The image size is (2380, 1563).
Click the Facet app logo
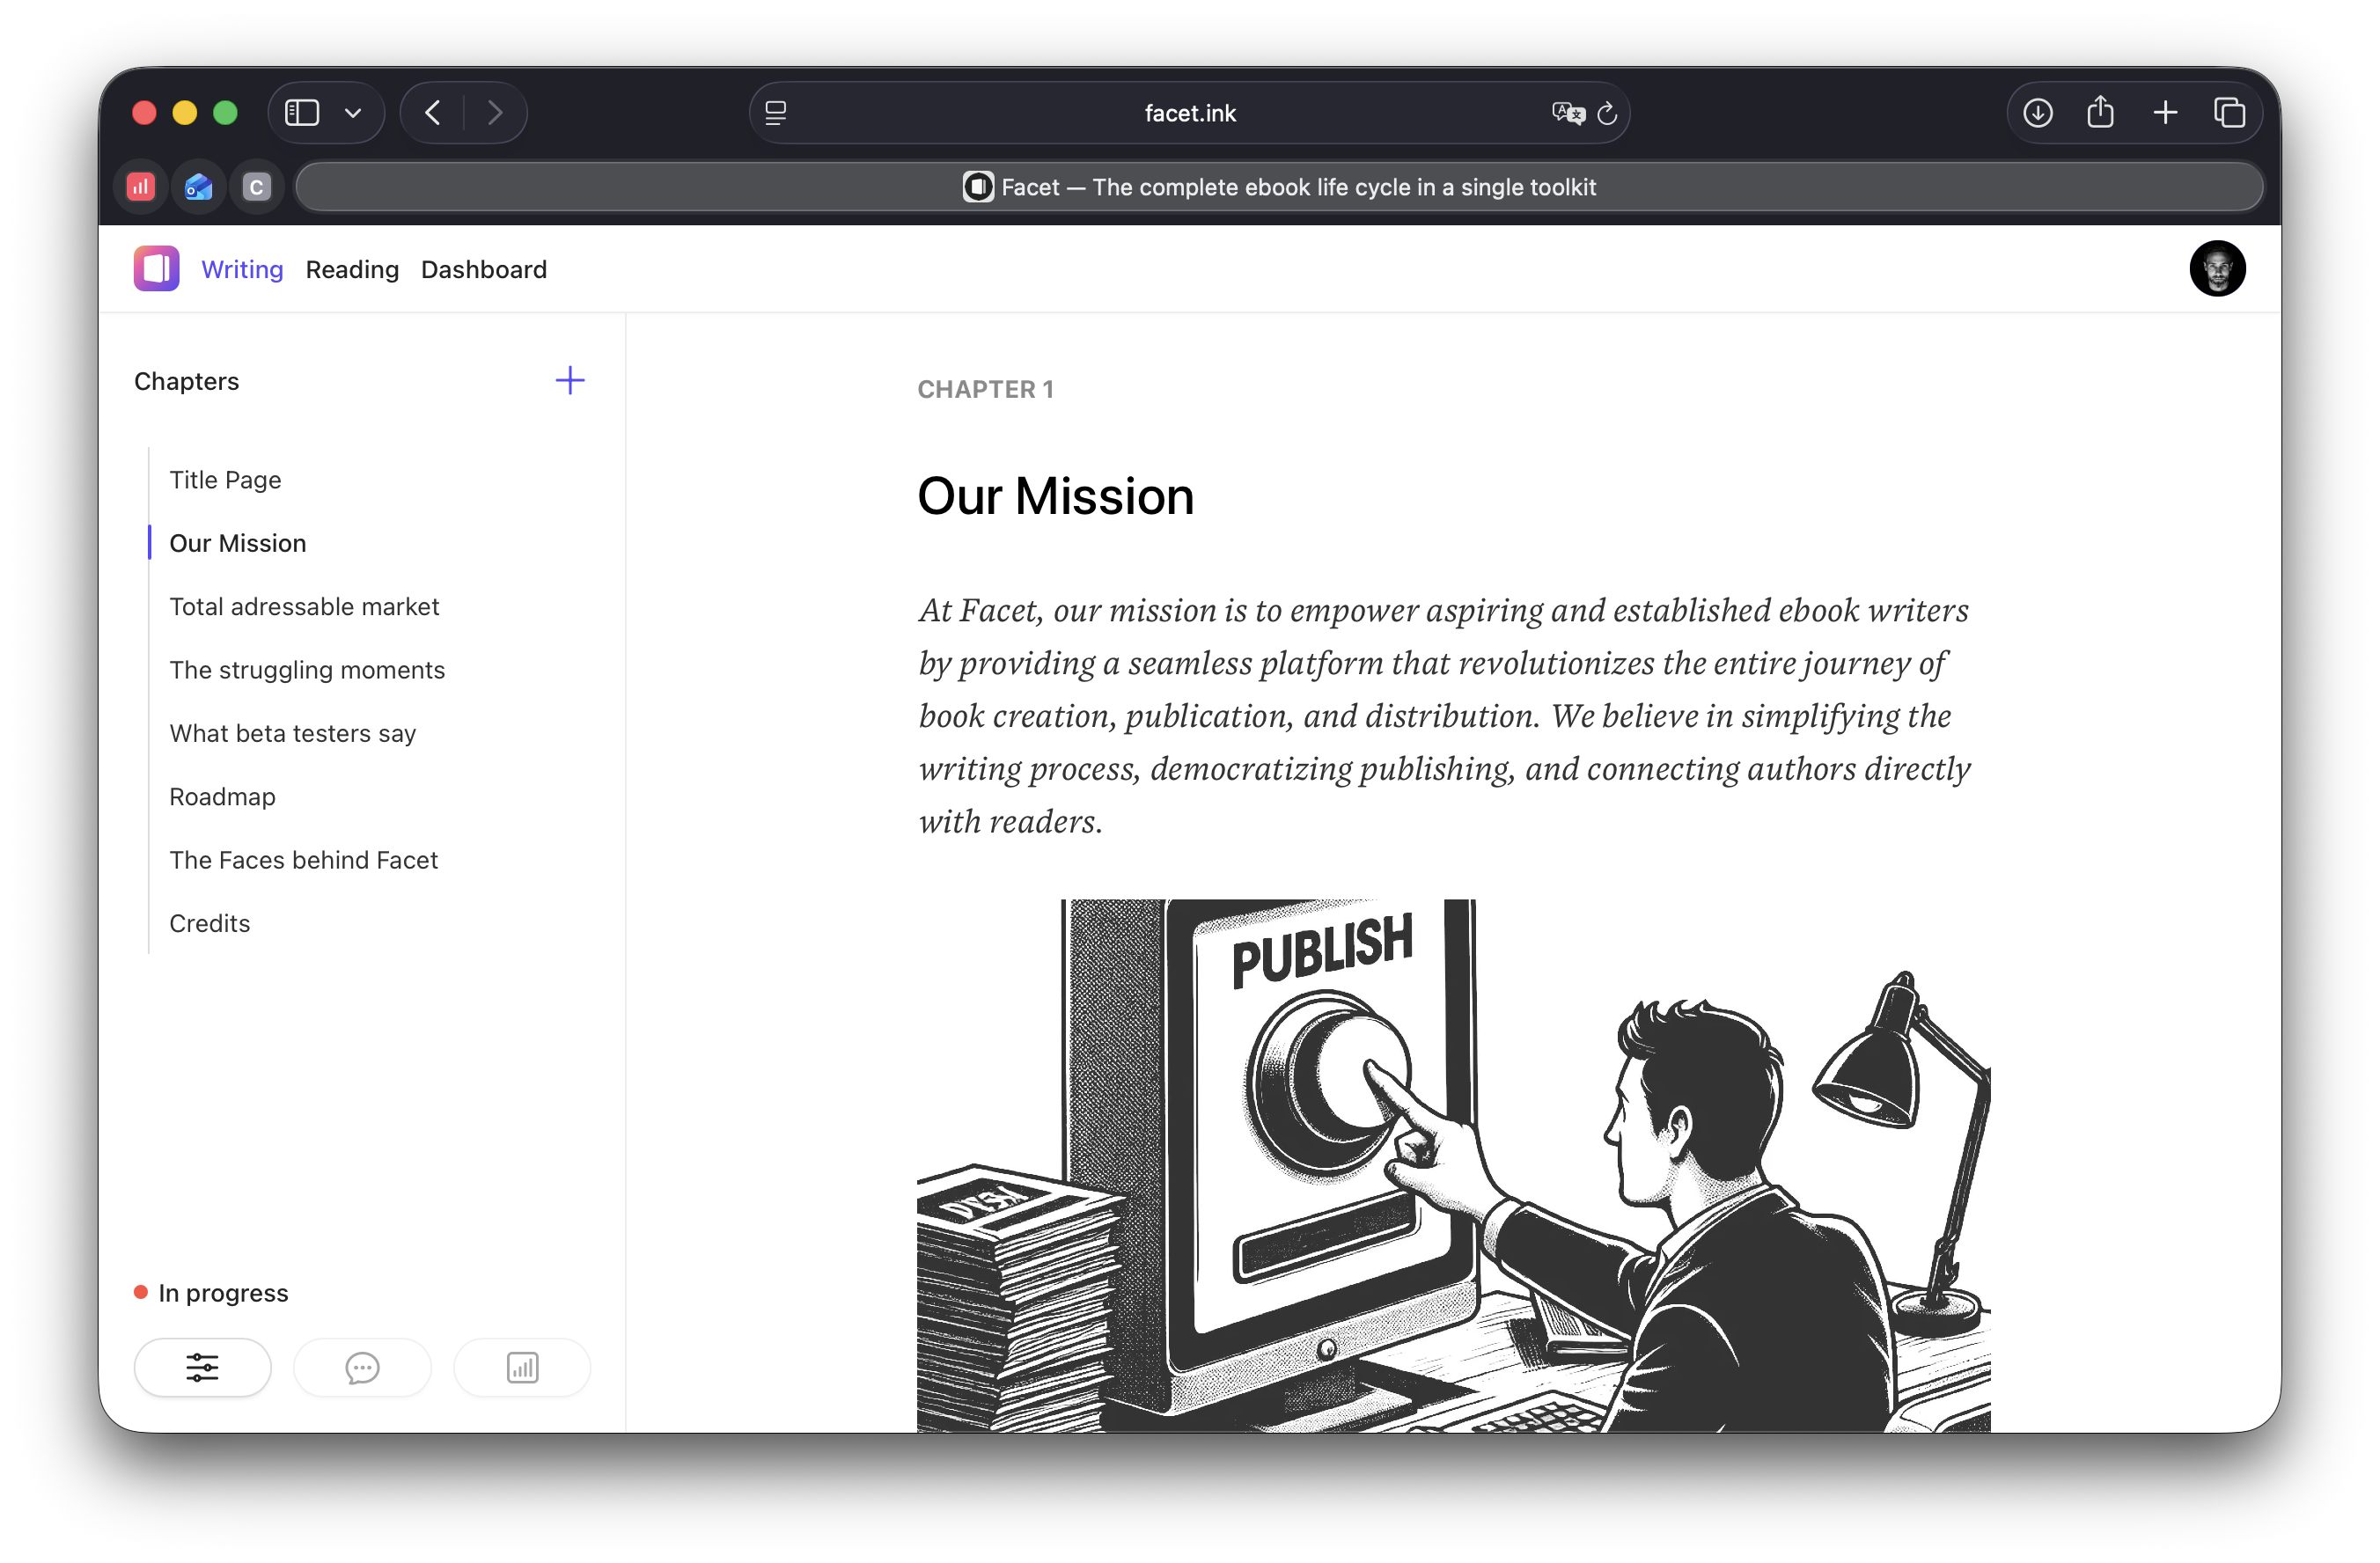(x=156, y=268)
